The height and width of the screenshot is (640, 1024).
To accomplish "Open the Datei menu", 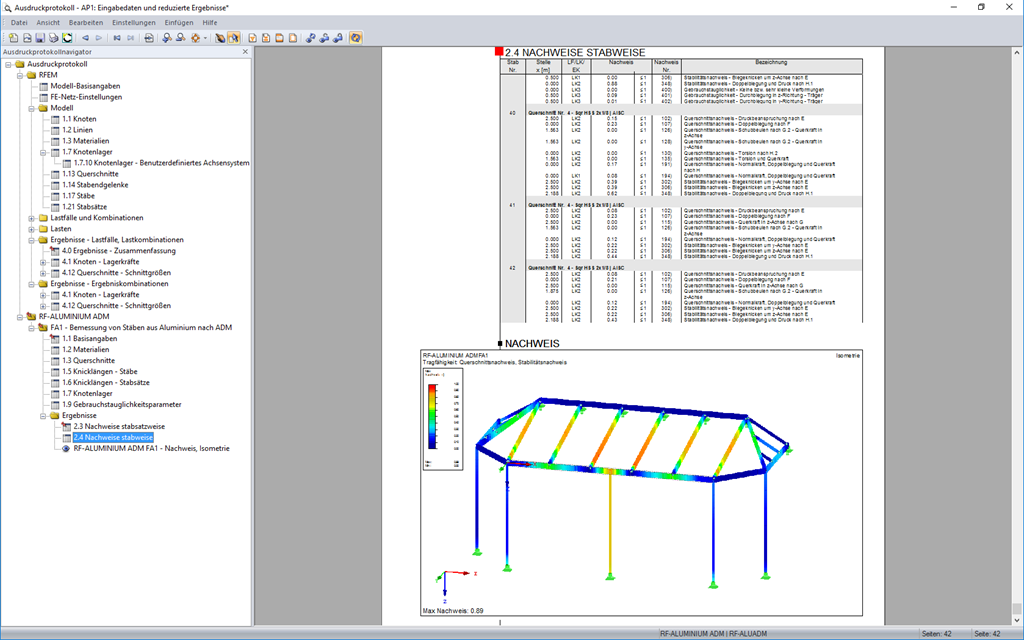I will tap(19, 22).
